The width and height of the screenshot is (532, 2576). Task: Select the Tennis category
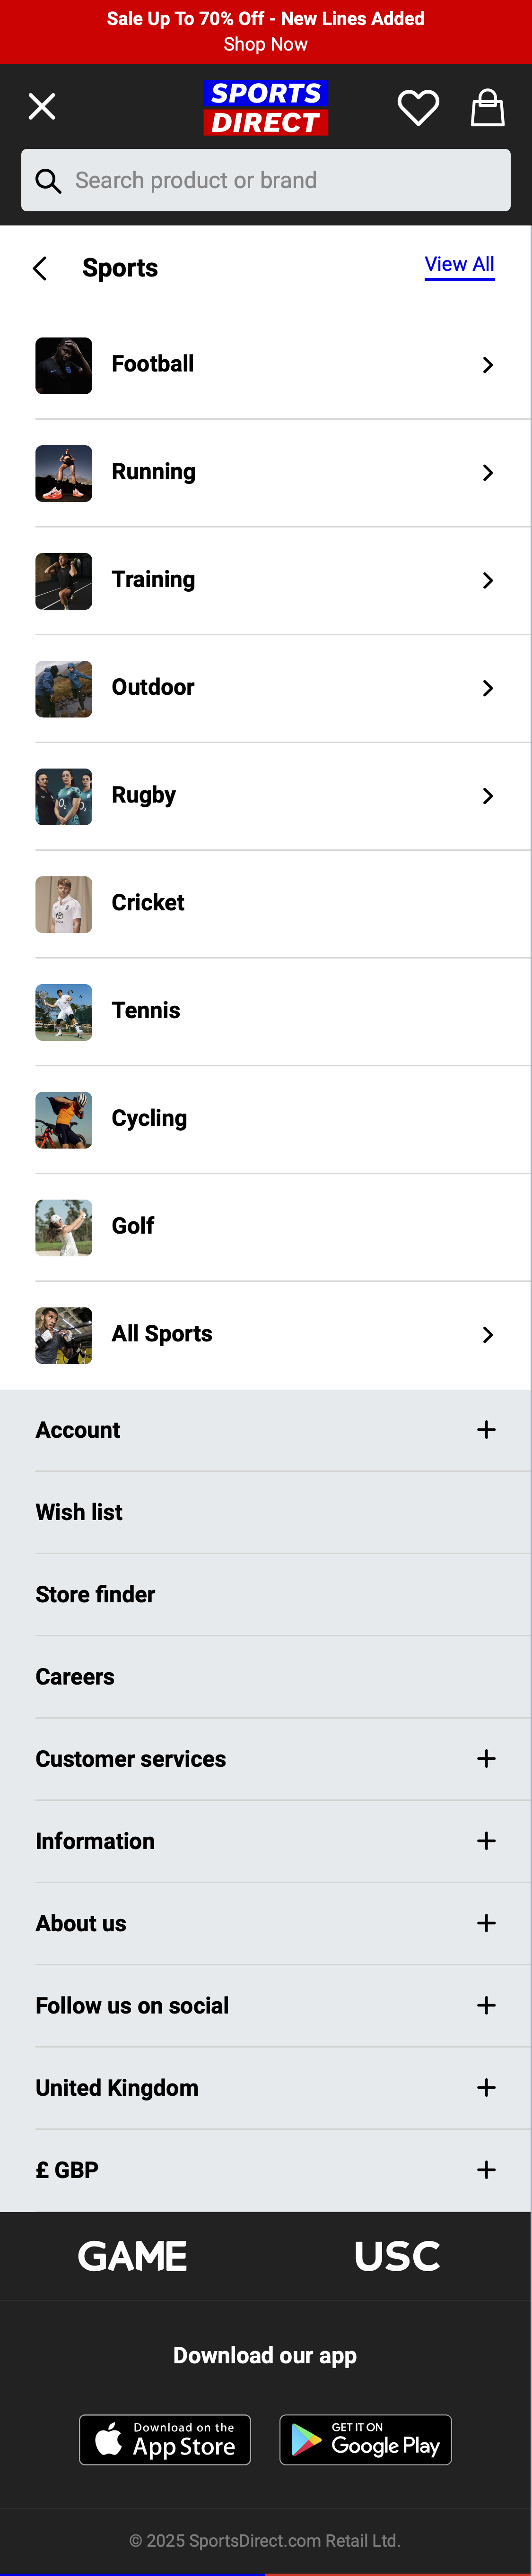tap(265, 1011)
